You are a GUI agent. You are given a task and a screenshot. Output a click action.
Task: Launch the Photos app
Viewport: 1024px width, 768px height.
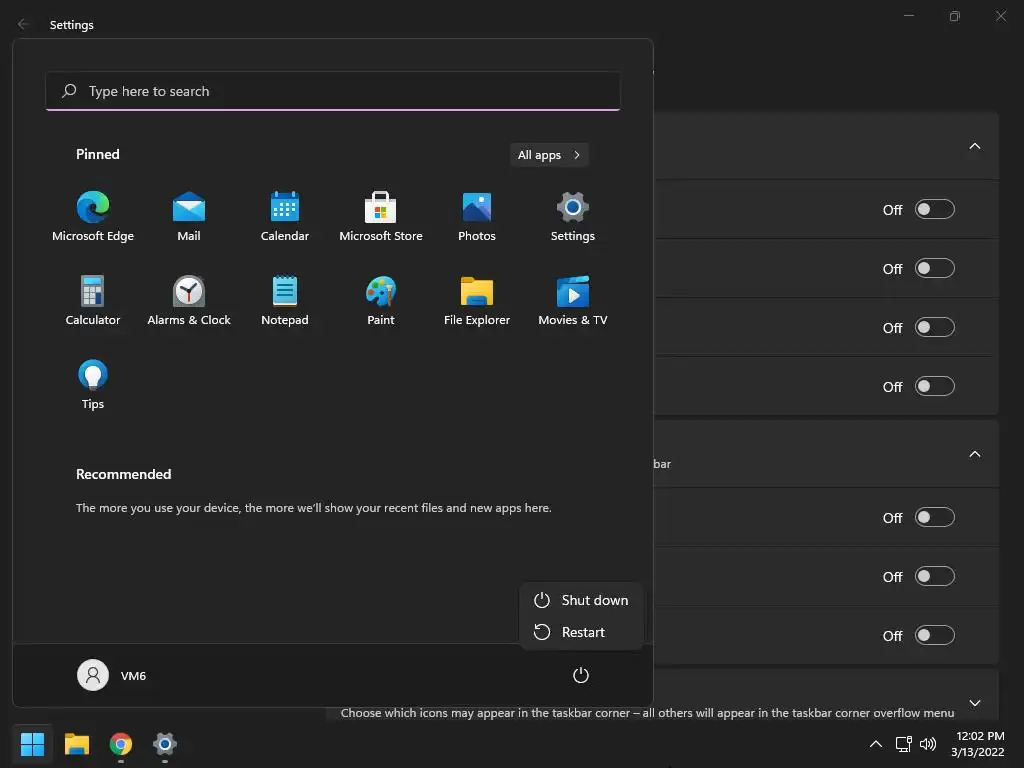(x=477, y=217)
